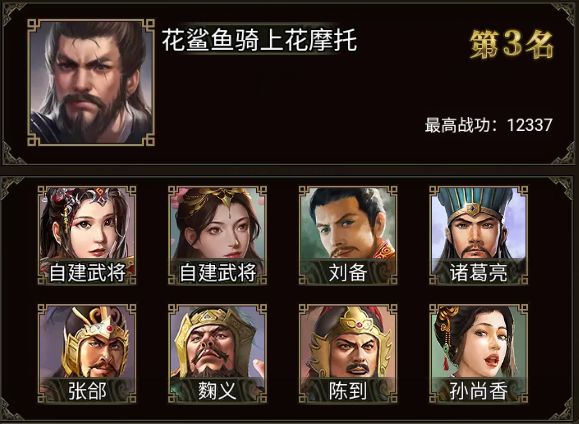The width and height of the screenshot is (579, 424).
Task: Click the 诸葛亮 name label
Action: [x=478, y=273]
